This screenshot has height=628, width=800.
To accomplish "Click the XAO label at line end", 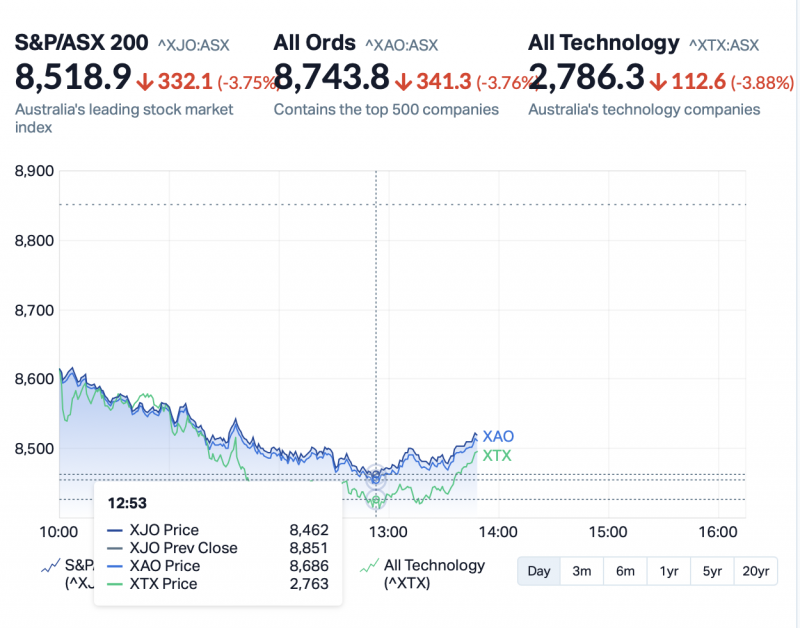I will (x=498, y=437).
